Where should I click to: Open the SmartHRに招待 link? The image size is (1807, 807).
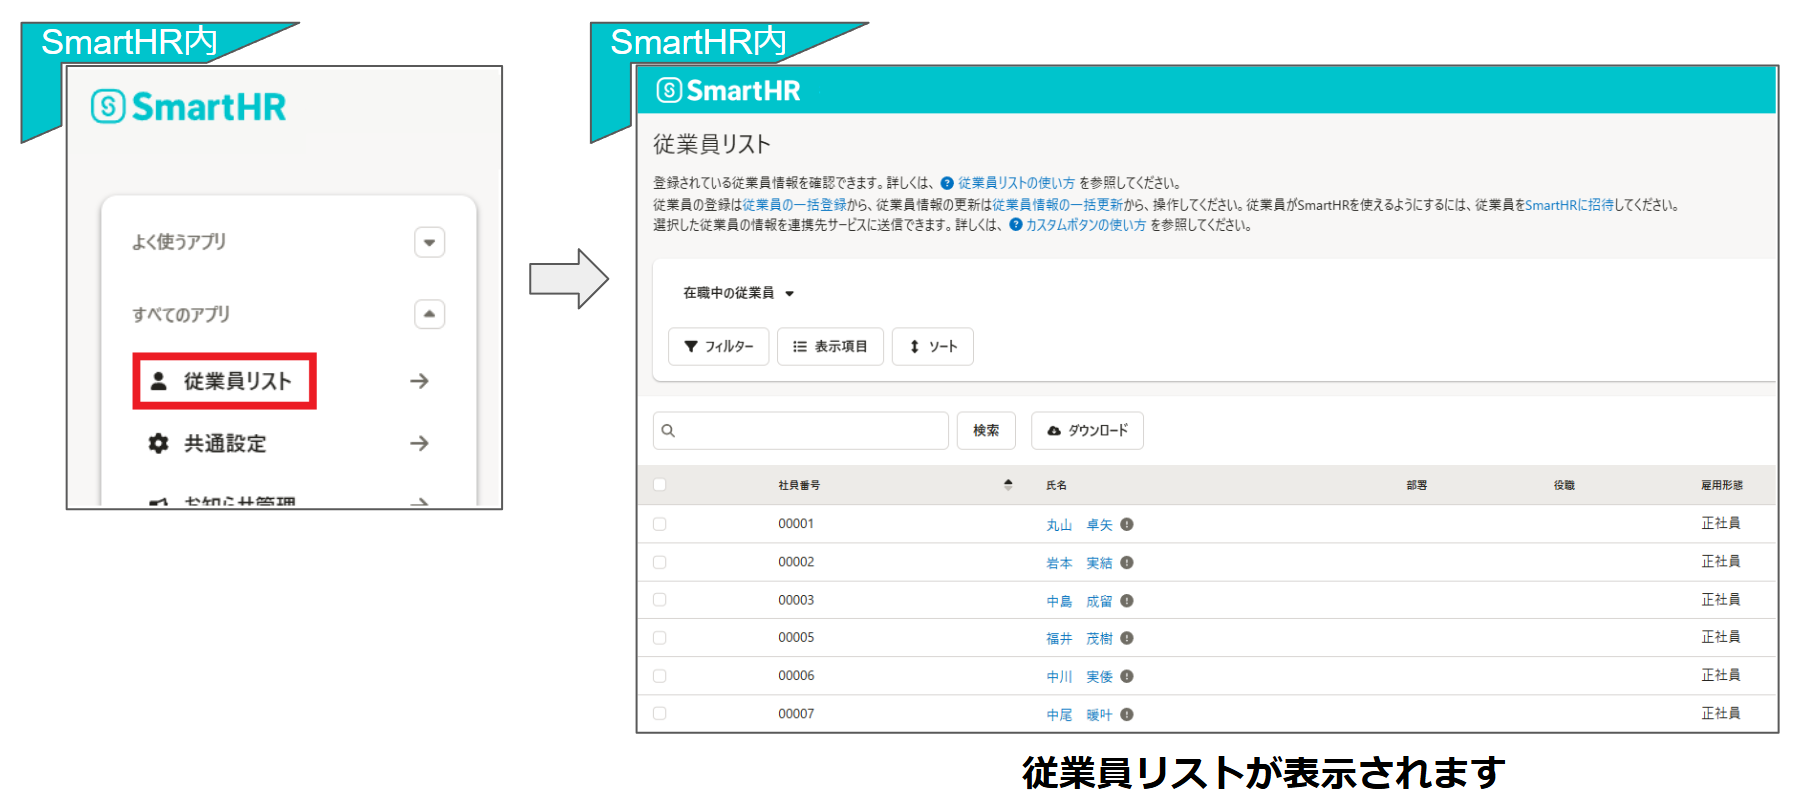[x=1569, y=205]
